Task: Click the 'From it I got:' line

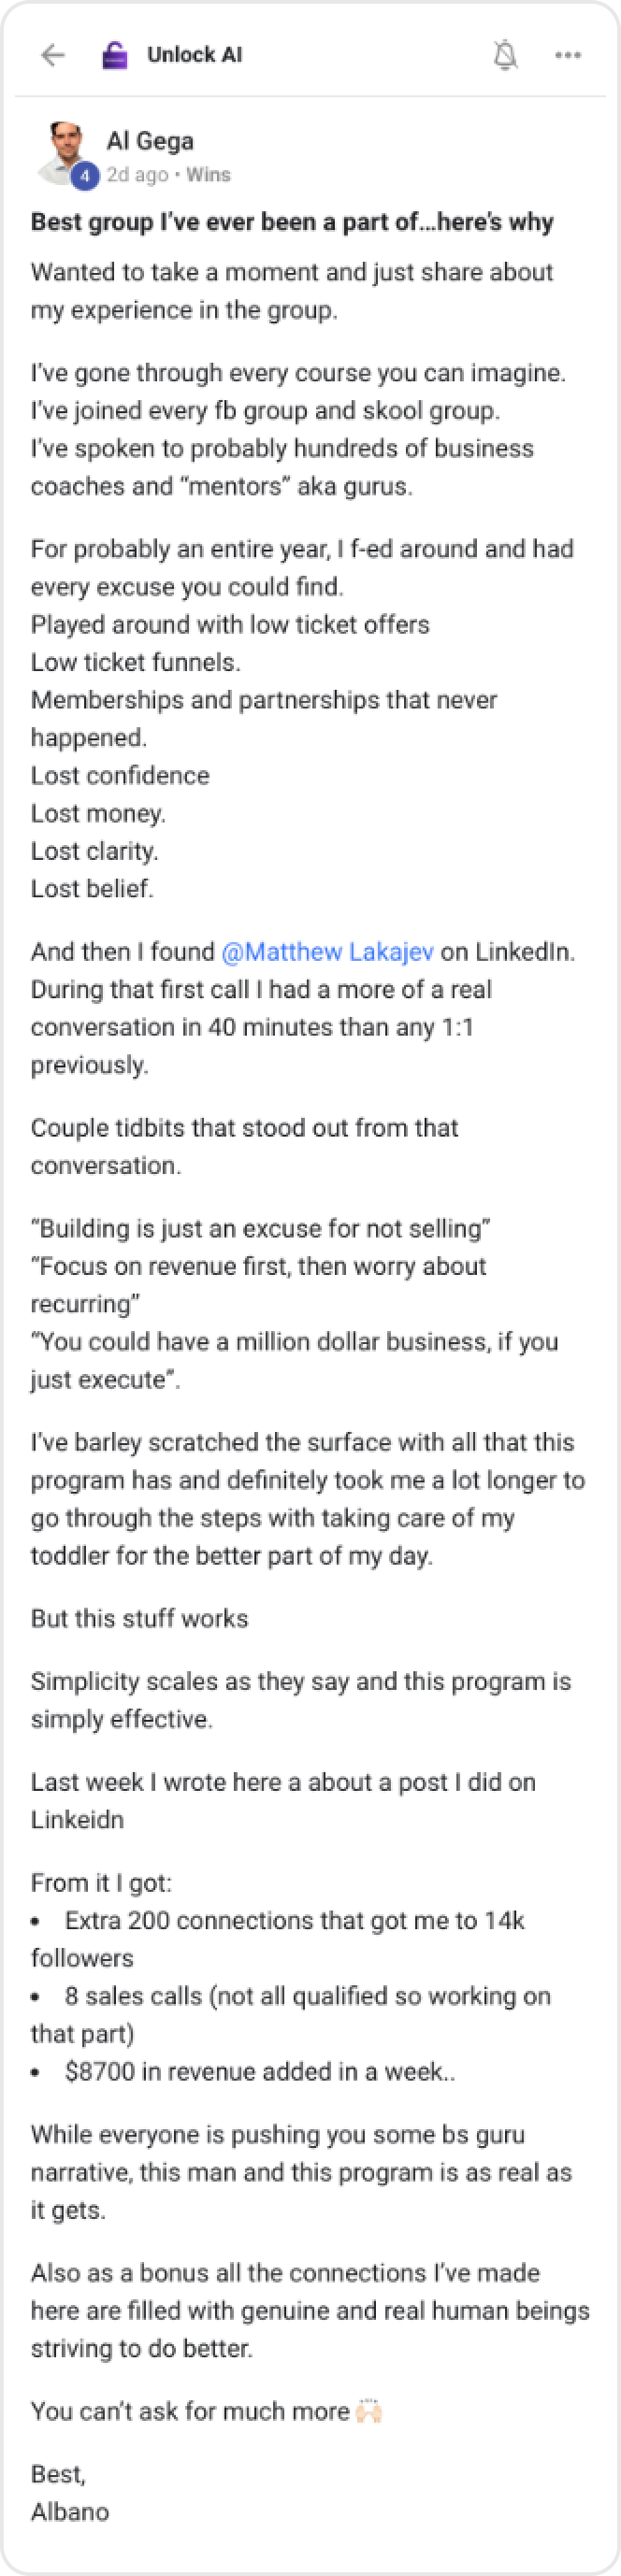Action: click(101, 1882)
